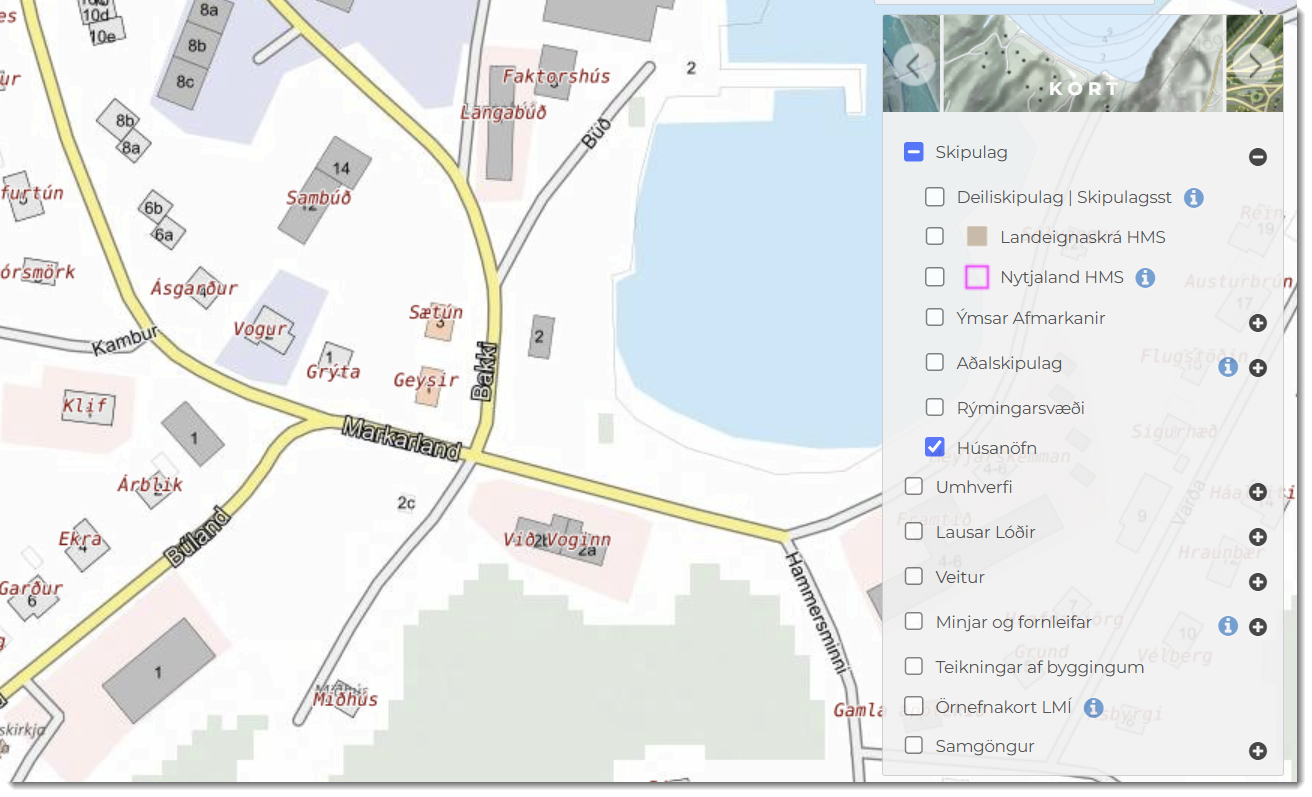Tick the Landeignaskrá HMS checkbox

[935, 236]
